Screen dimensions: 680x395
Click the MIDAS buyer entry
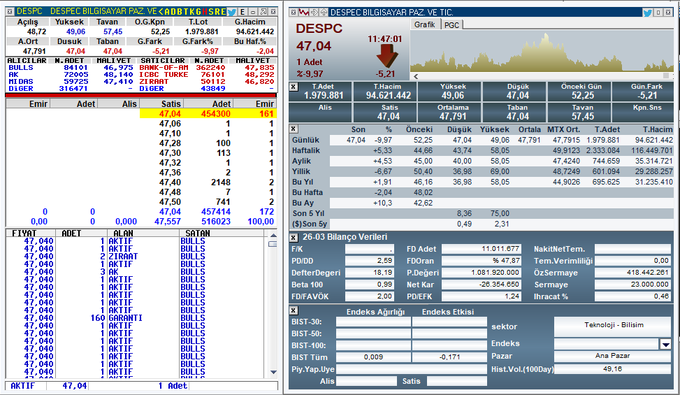pyautogui.click(x=20, y=82)
